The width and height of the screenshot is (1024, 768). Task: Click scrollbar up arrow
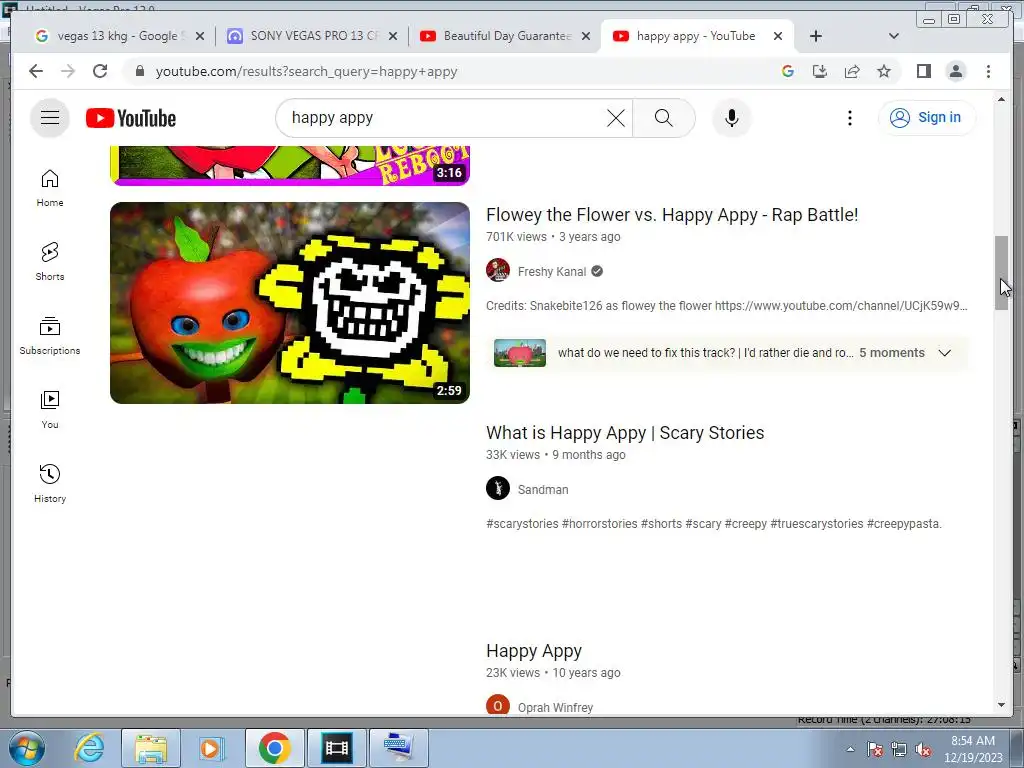coord(1001,99)
